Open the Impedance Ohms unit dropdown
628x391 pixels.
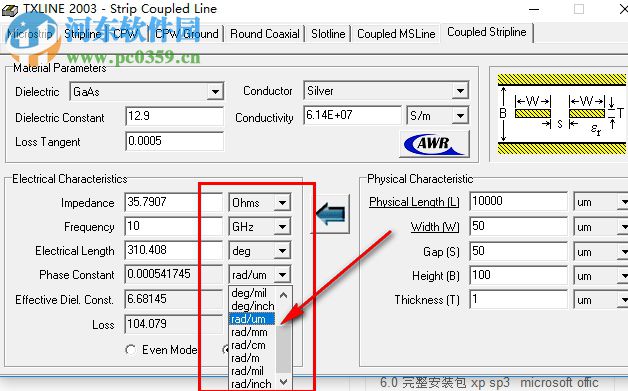click(x=282, y=202)
